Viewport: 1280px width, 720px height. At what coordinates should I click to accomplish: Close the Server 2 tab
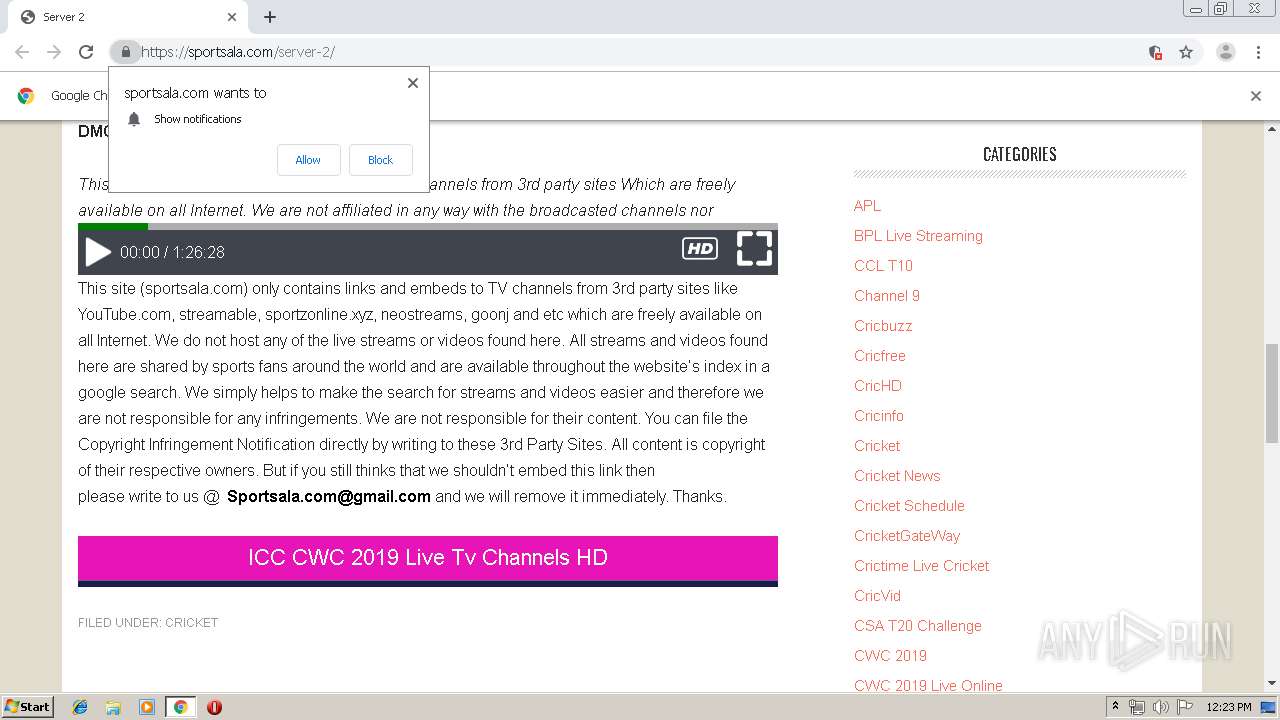click(232, 17)
